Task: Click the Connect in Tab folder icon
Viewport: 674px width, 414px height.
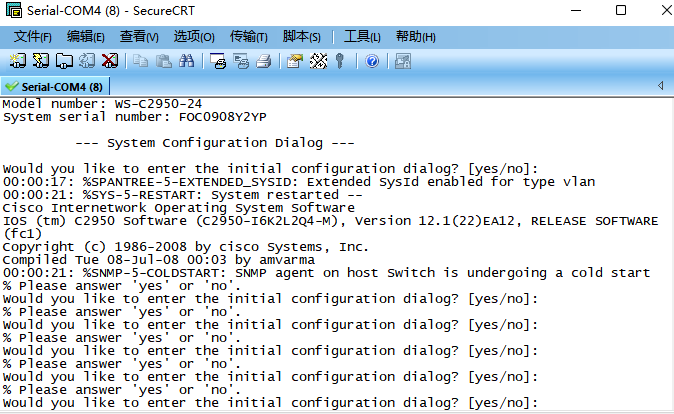Action: tap(64, 61)
